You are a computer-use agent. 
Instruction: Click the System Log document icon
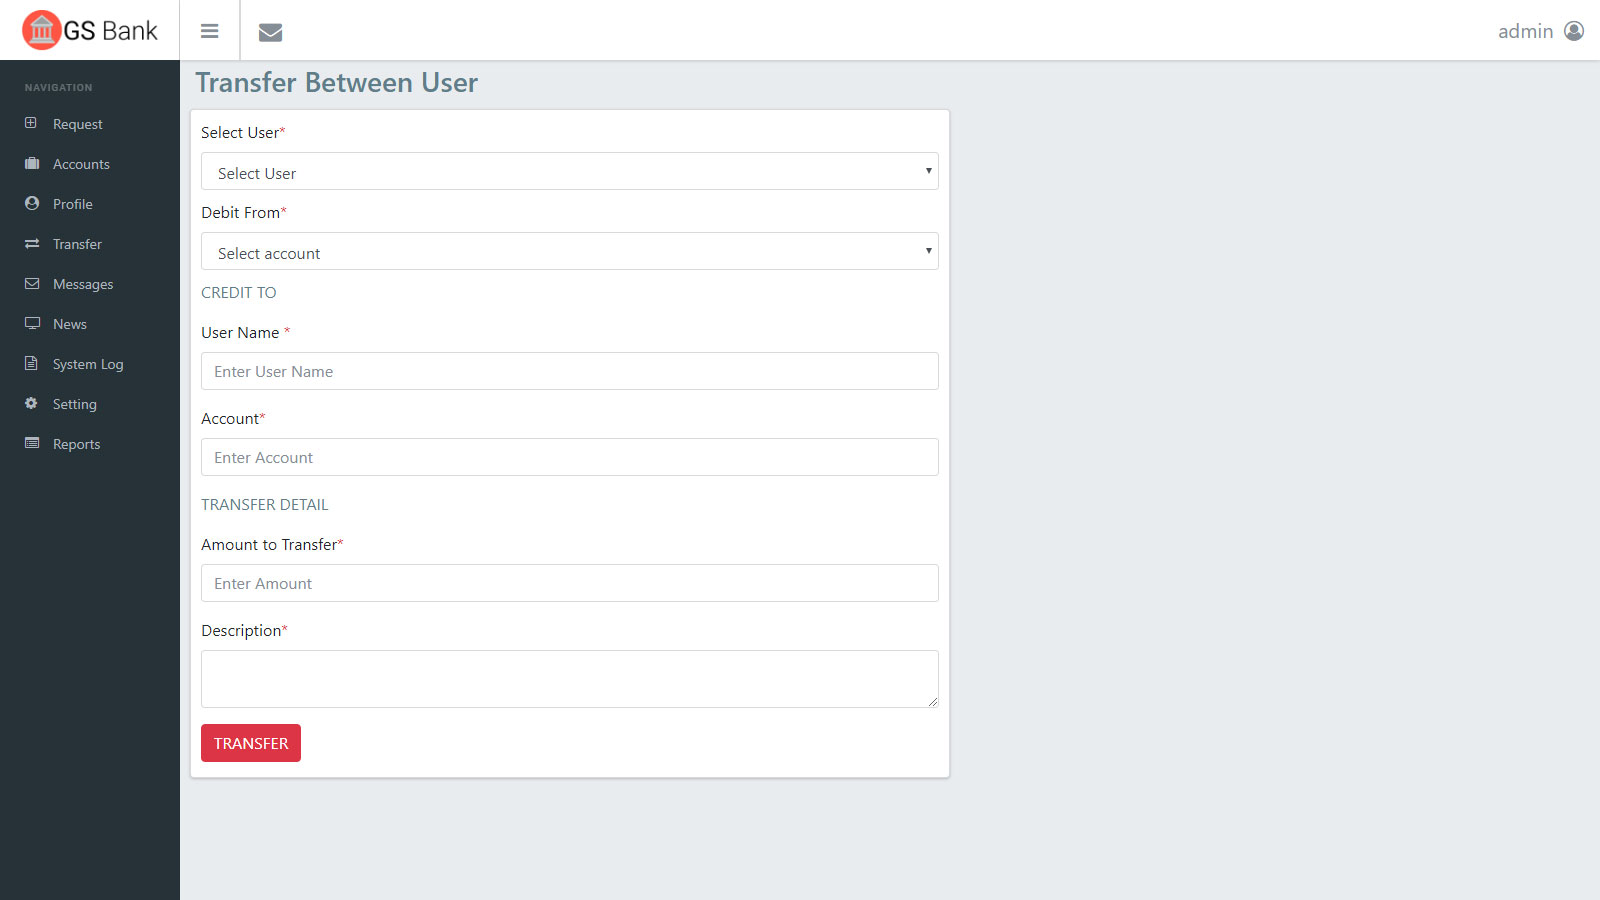pos(32,363)
